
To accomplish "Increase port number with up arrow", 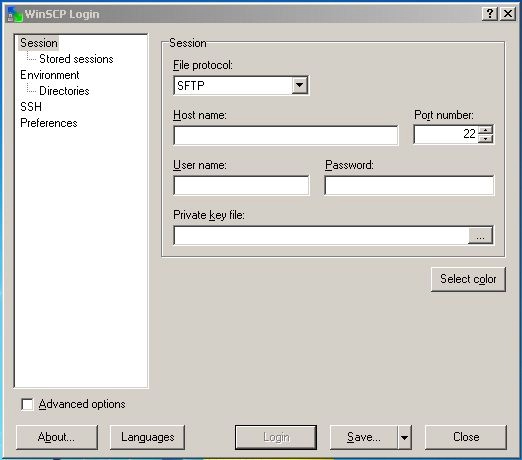I will point(486,130).
